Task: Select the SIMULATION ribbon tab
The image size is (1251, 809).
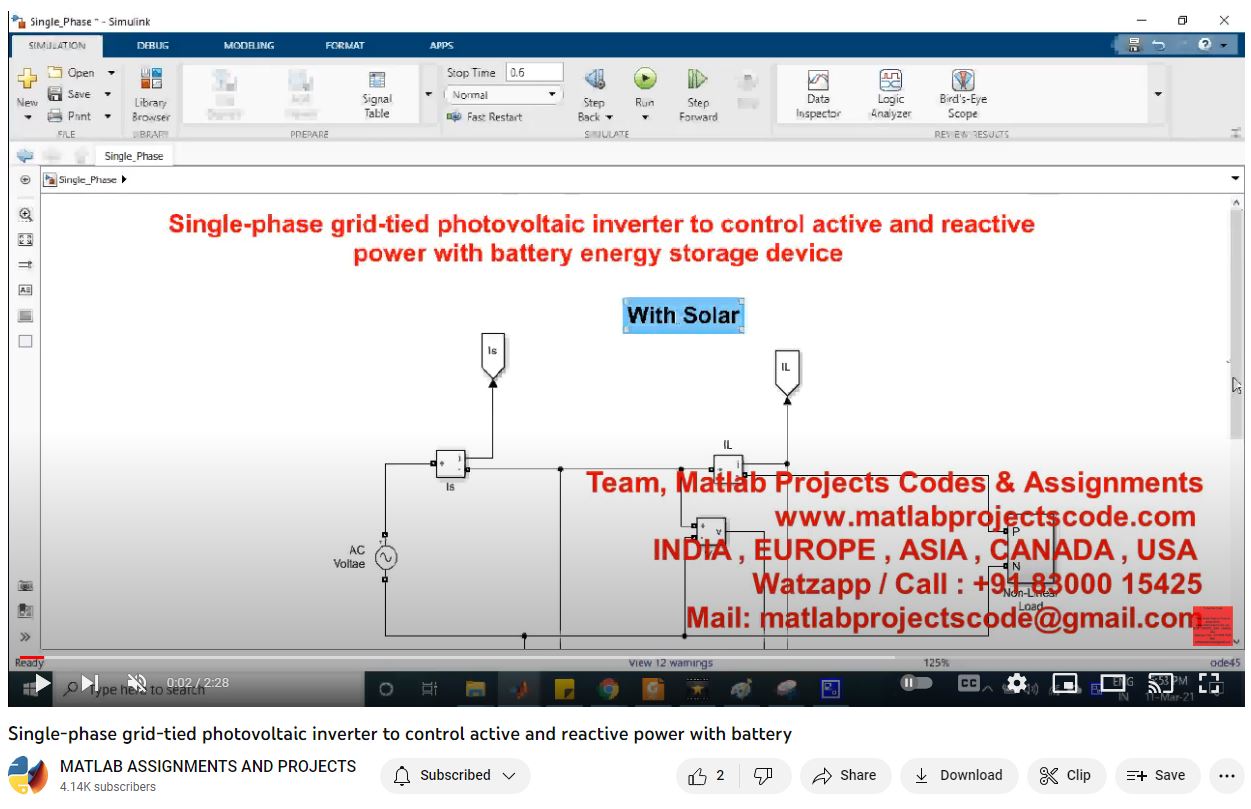Action: (57, 45)
